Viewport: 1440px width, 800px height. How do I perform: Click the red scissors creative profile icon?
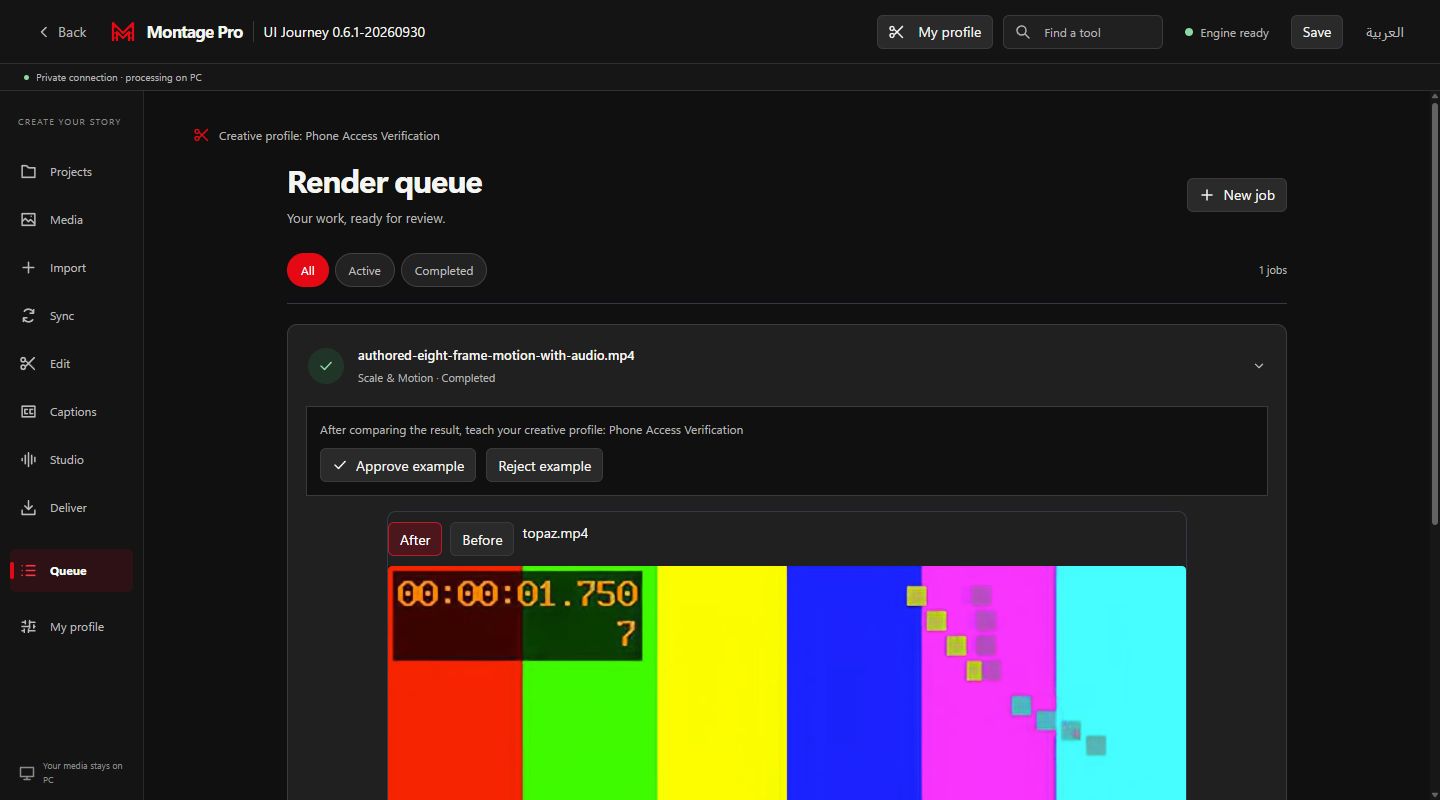(x=201, y=135)
